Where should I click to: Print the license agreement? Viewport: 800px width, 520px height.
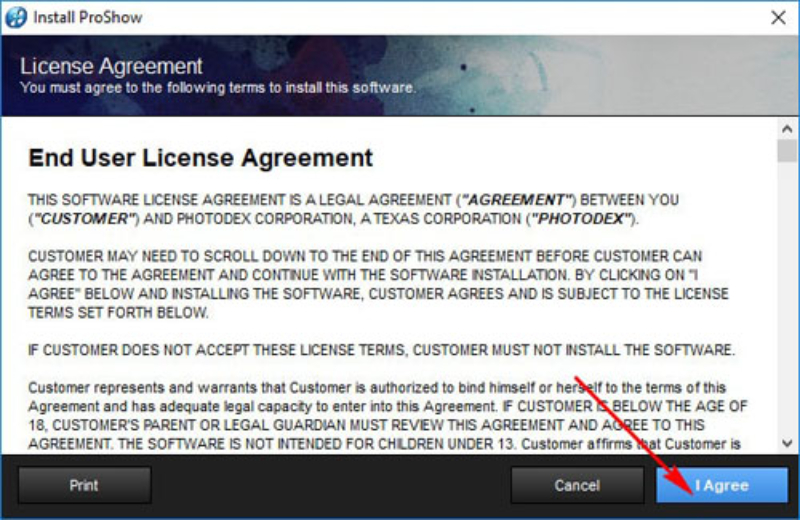84,485
